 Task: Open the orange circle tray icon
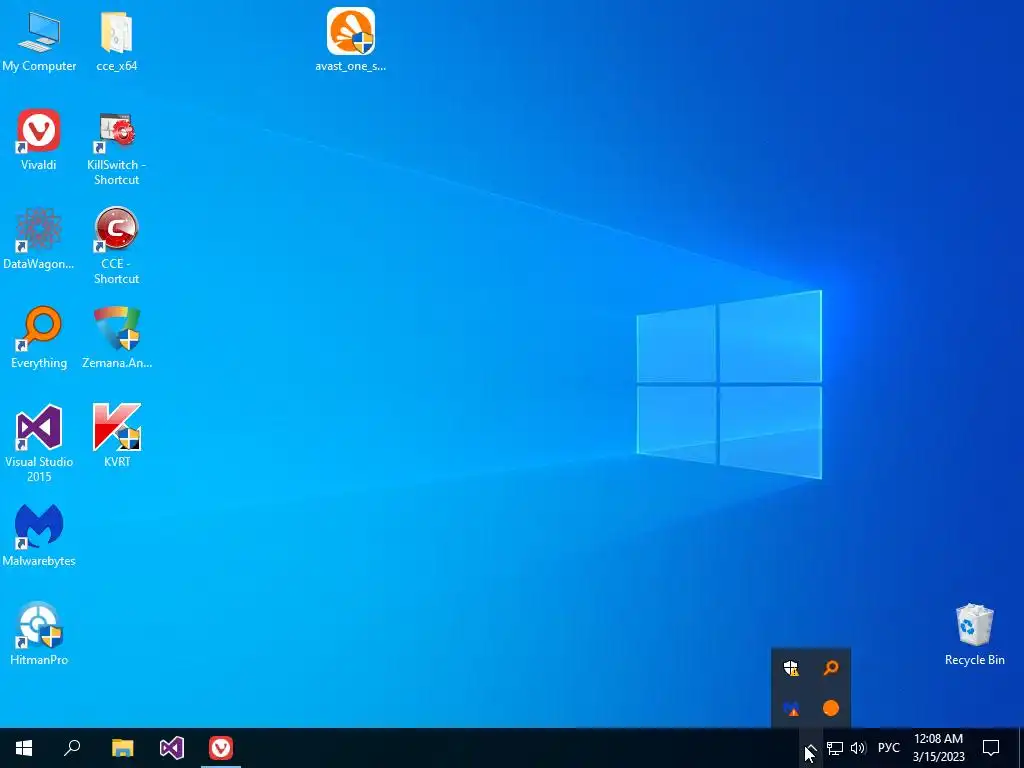pos(831,708)
